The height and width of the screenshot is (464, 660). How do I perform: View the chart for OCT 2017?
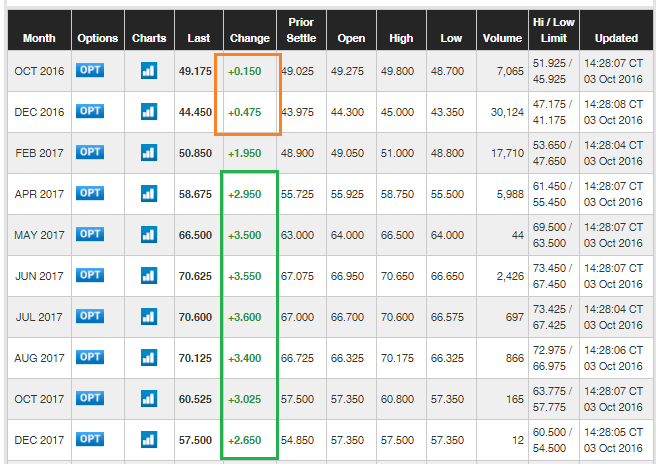[148, 398]
